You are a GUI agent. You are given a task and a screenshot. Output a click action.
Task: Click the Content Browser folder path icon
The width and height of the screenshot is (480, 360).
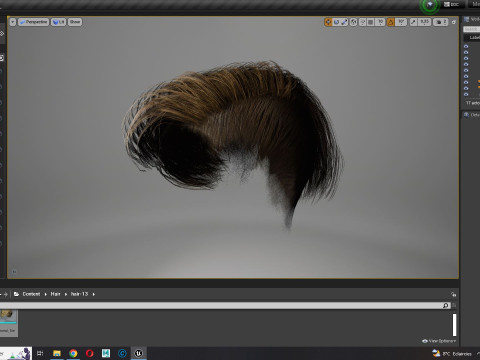point(16,294)
